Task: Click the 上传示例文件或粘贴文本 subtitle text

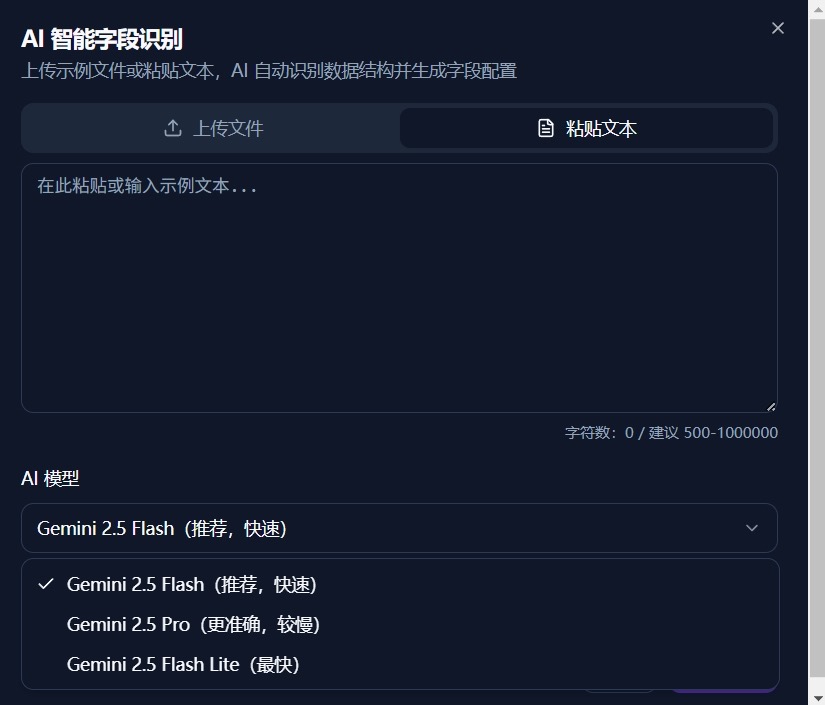Action: point(269,70)
